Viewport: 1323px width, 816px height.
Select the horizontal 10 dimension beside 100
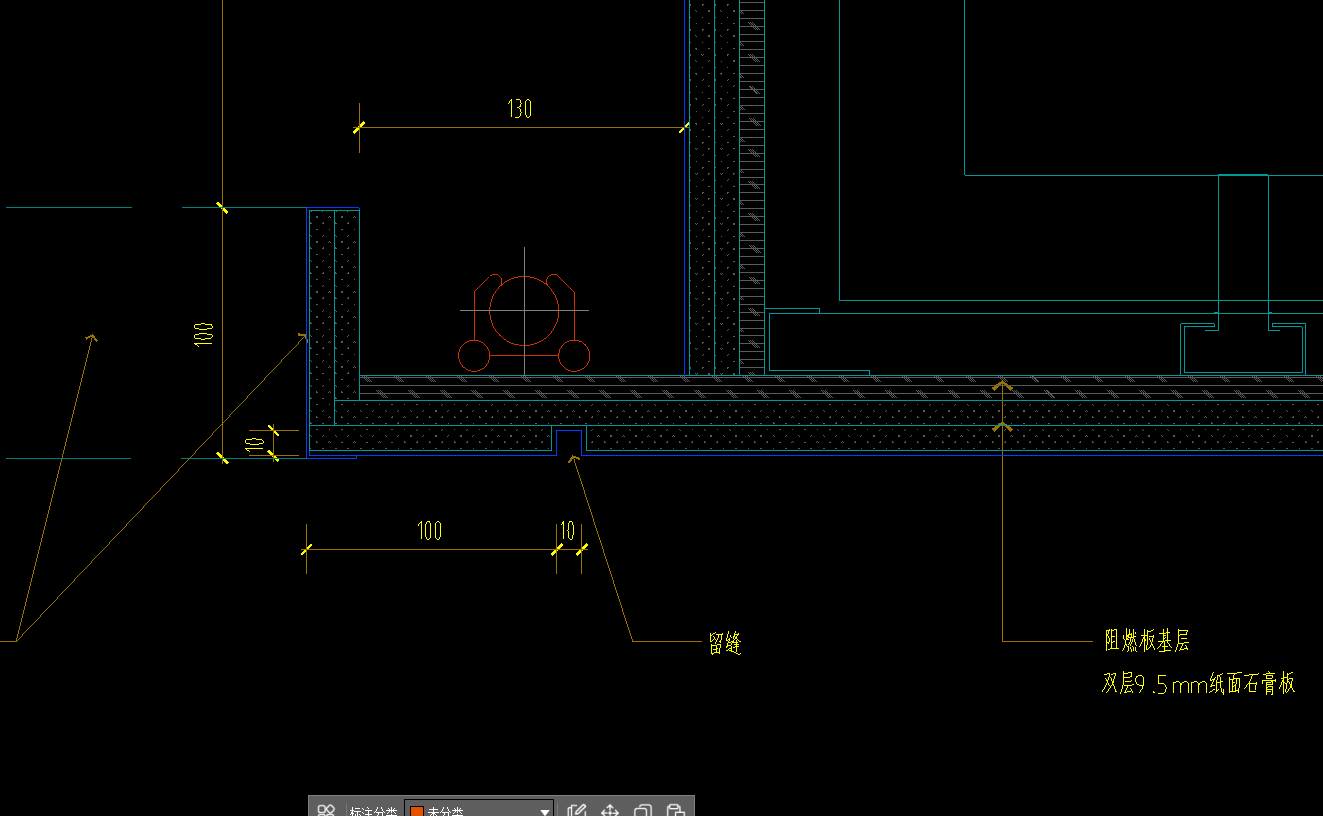567,531
